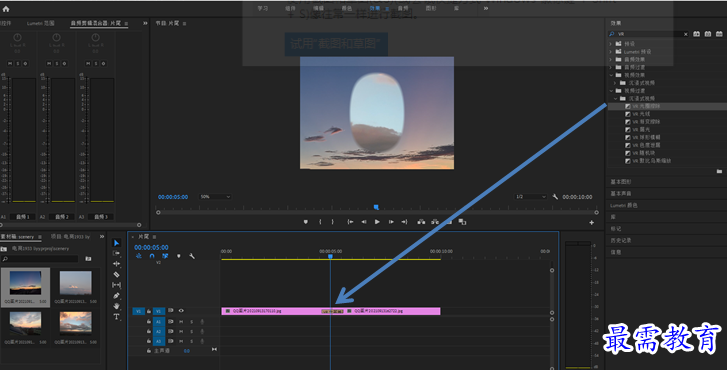Click the Lift button in program monitor

coord(421,222)
